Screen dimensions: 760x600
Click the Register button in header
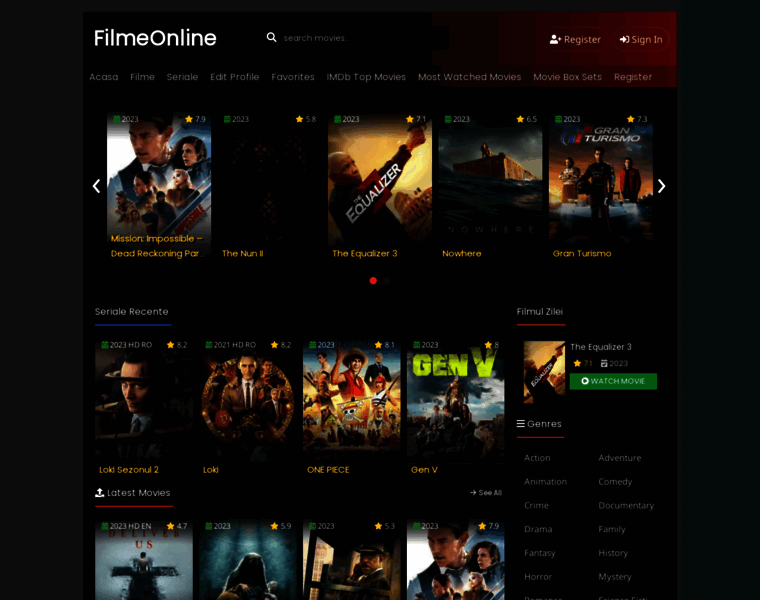coord(575,40)
